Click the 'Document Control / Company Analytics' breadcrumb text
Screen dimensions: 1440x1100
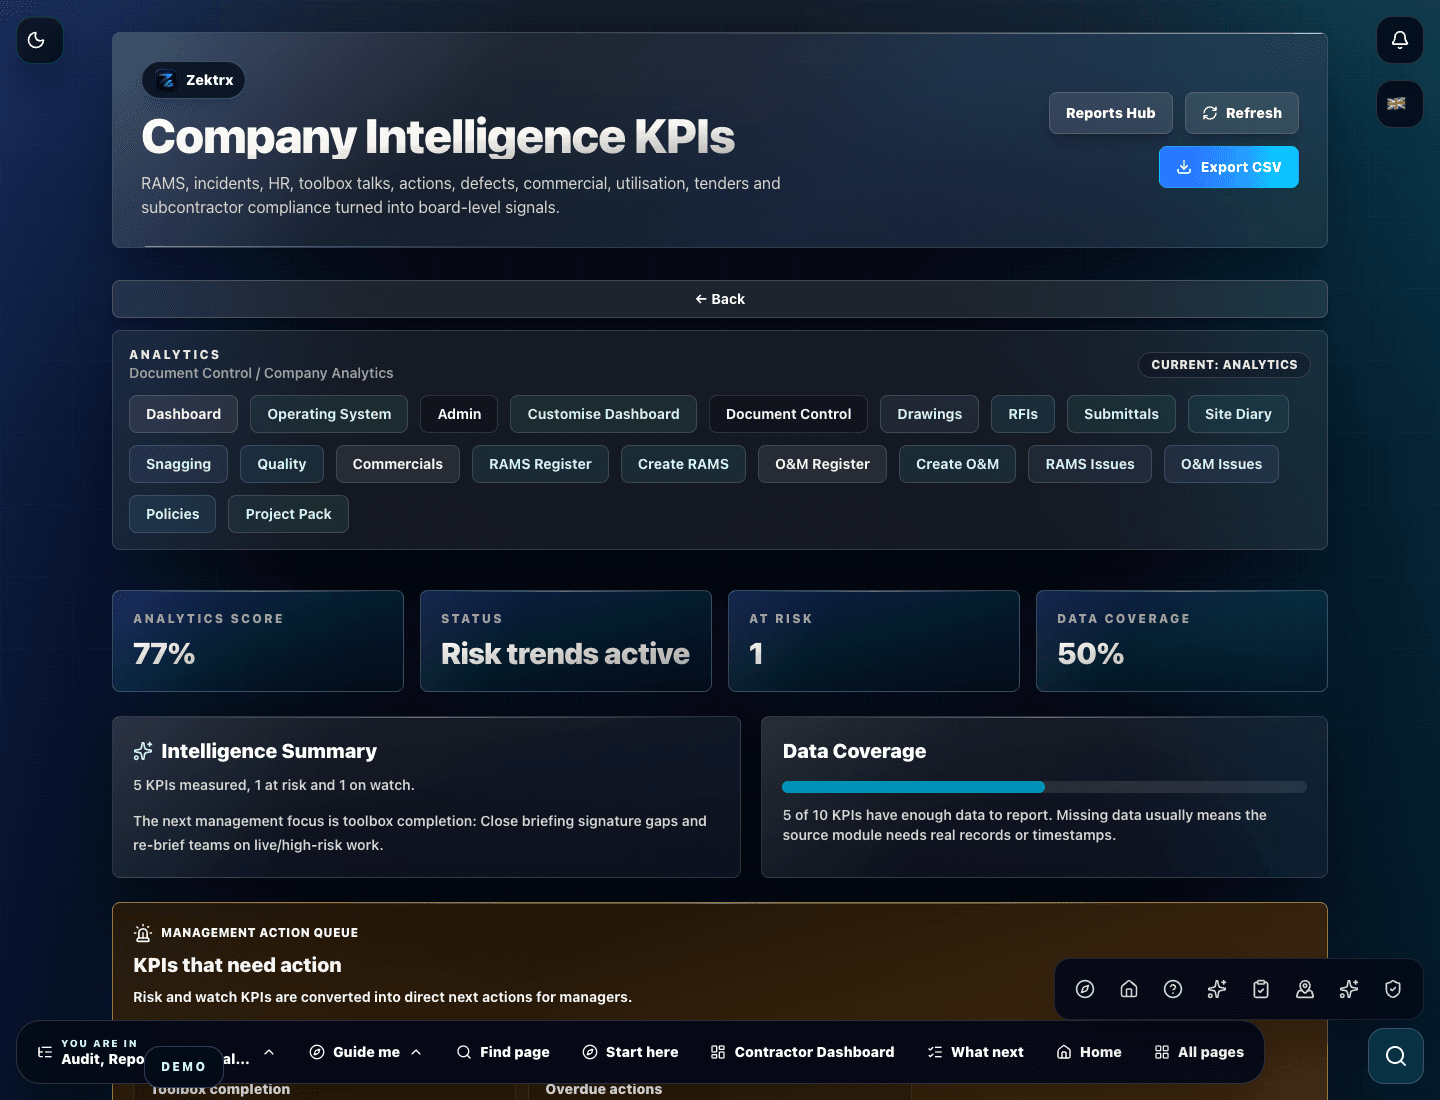click(261, 373)
